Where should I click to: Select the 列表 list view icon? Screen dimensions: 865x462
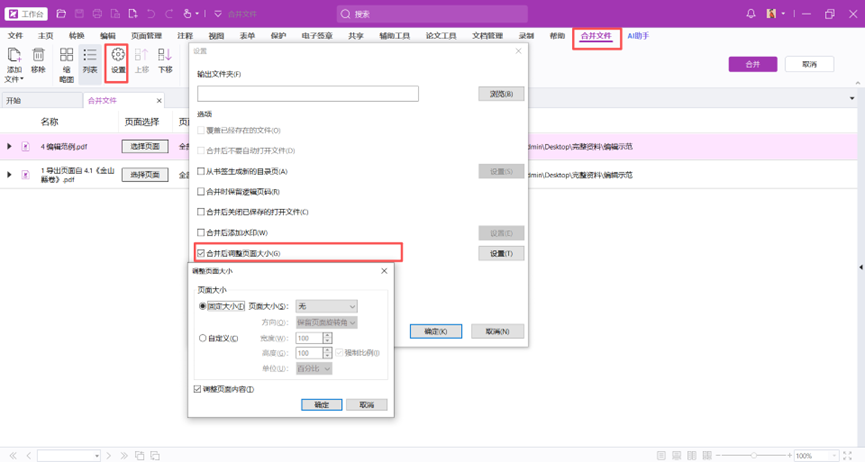click(x=90, y=57)
